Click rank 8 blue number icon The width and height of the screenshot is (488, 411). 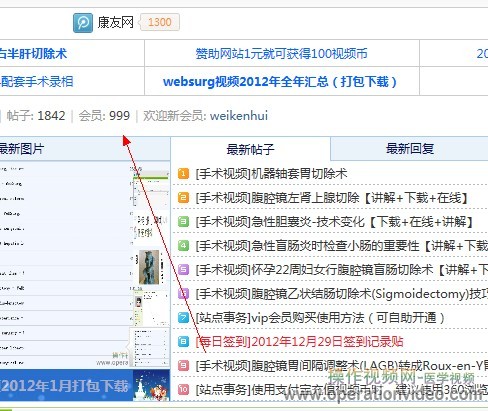[183, 342]
